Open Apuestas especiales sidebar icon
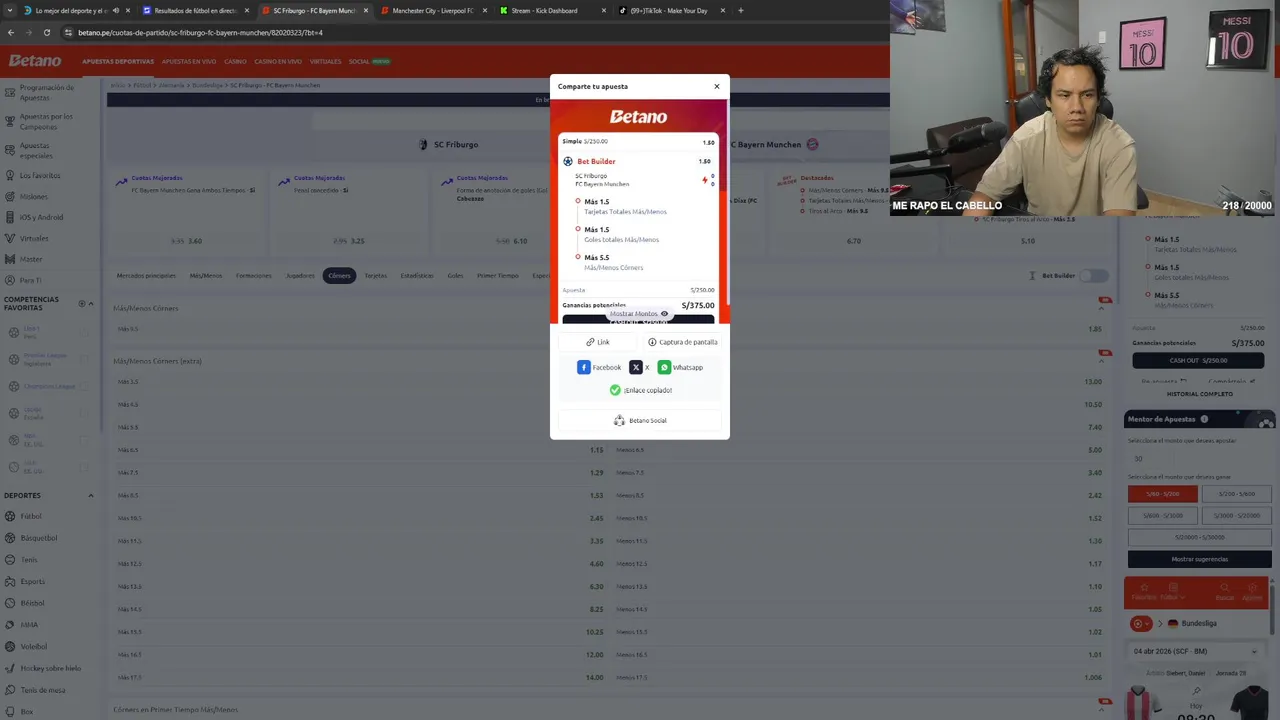The image size is (1280, 720). click(x=9, y=150)
